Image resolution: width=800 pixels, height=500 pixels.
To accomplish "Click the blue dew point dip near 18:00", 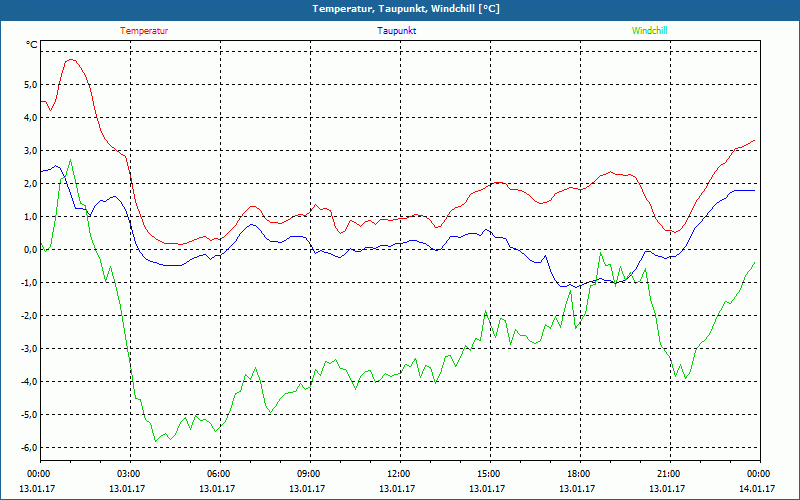I will coord(577,287).
